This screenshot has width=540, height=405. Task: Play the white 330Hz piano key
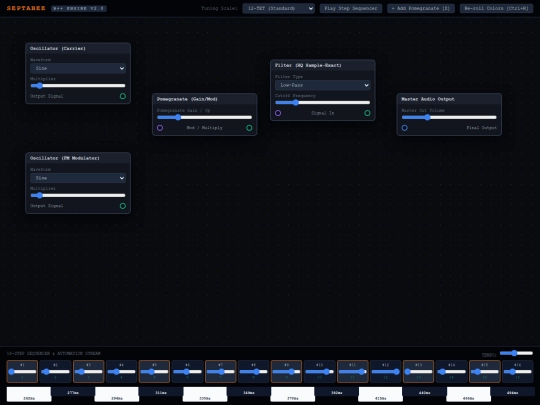[x=205, y=394]
